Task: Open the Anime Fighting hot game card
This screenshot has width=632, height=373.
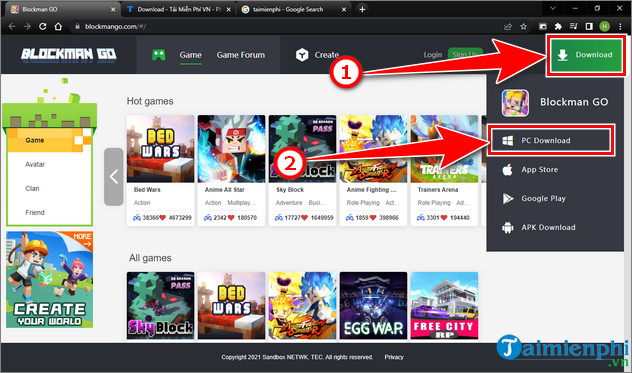Action: 373,170
